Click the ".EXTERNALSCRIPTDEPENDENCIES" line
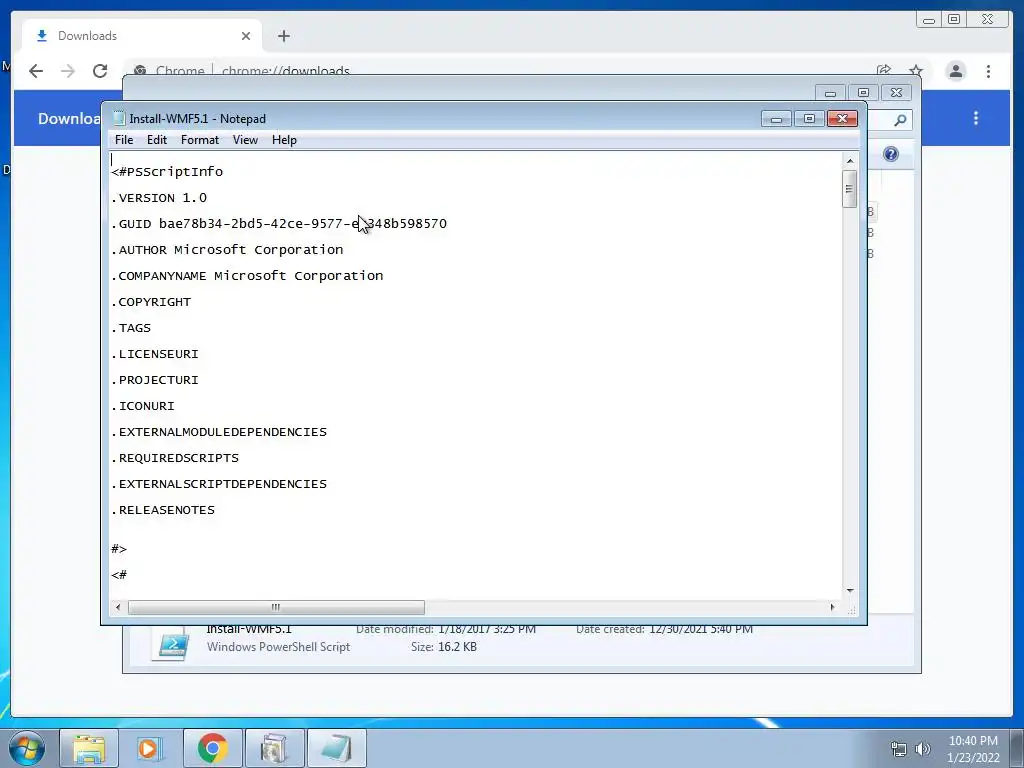1024x768 pixels. [219, 484]
